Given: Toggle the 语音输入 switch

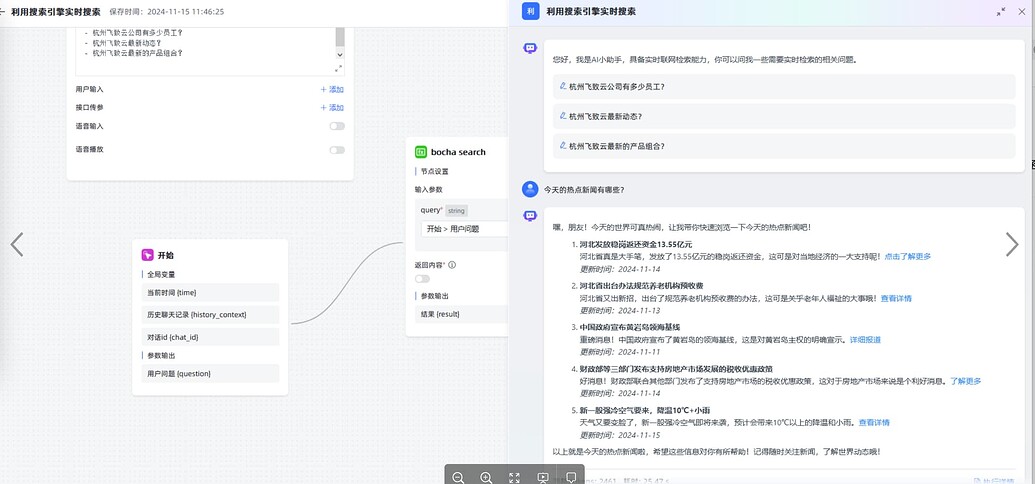Looking at the screenshot, I should pyautogui.click(x=337, y=126).
